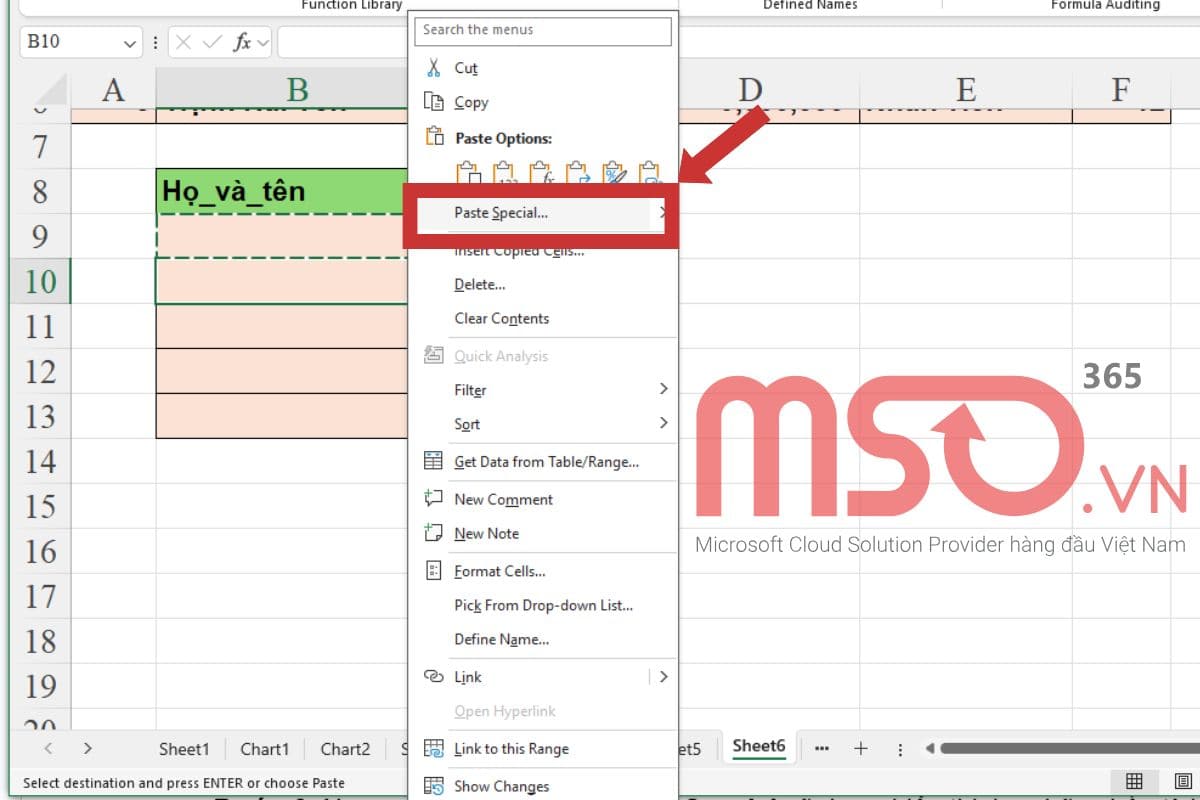Click the Copy icon in context menu
1200x800 pixels.
[433, 102]
